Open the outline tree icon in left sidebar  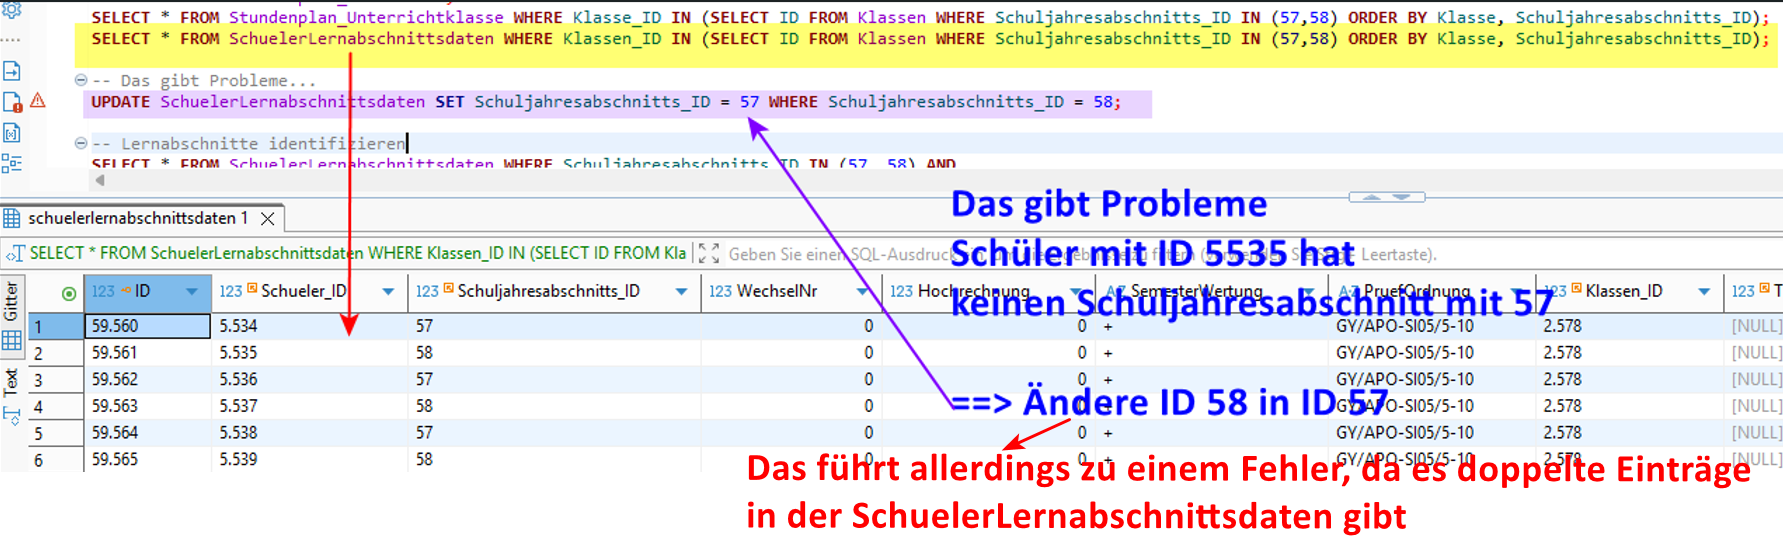pyautogui.click(x=12, y=163)
